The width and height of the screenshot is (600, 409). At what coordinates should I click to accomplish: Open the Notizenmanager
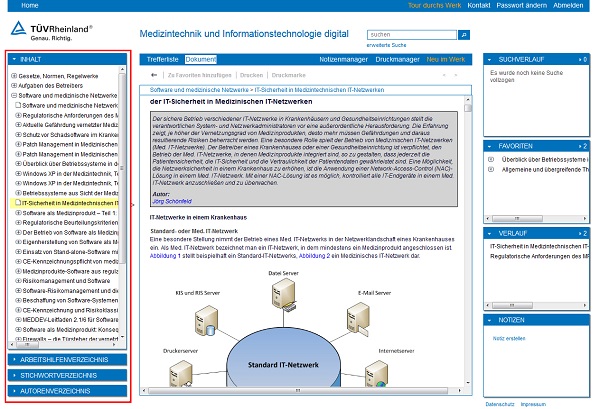coord(343,59)
